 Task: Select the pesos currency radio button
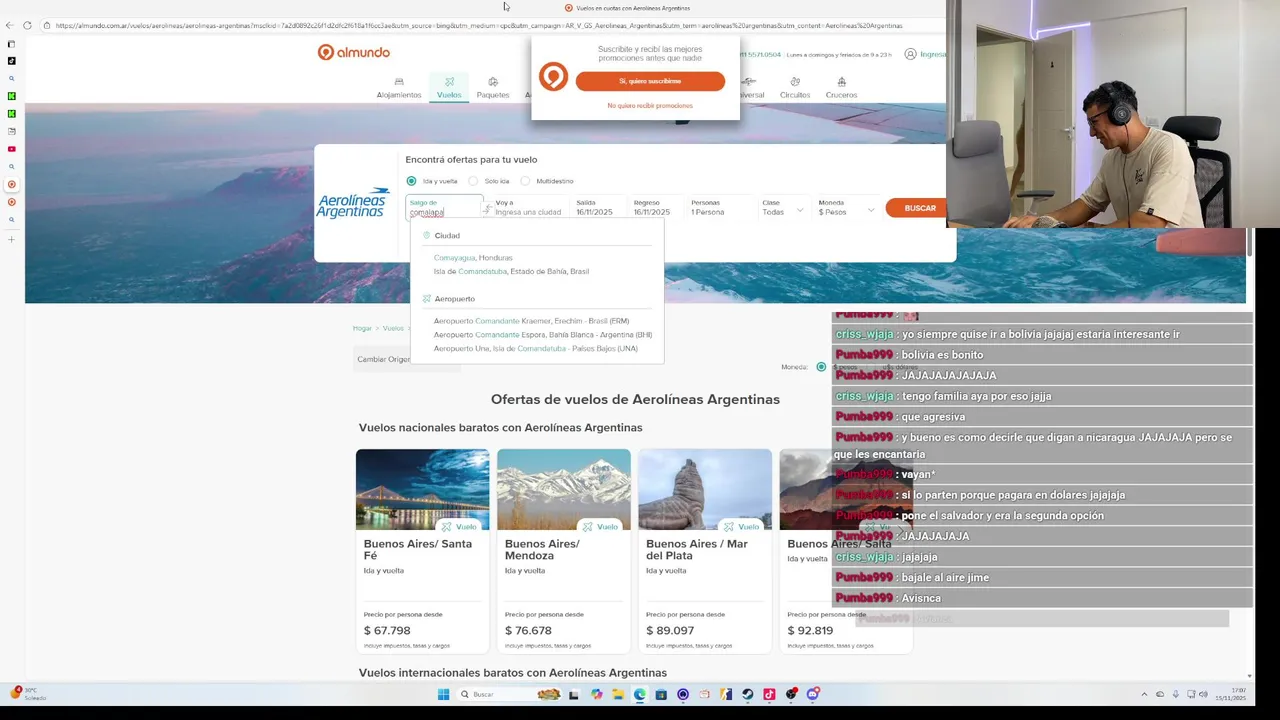coord(821,367)
